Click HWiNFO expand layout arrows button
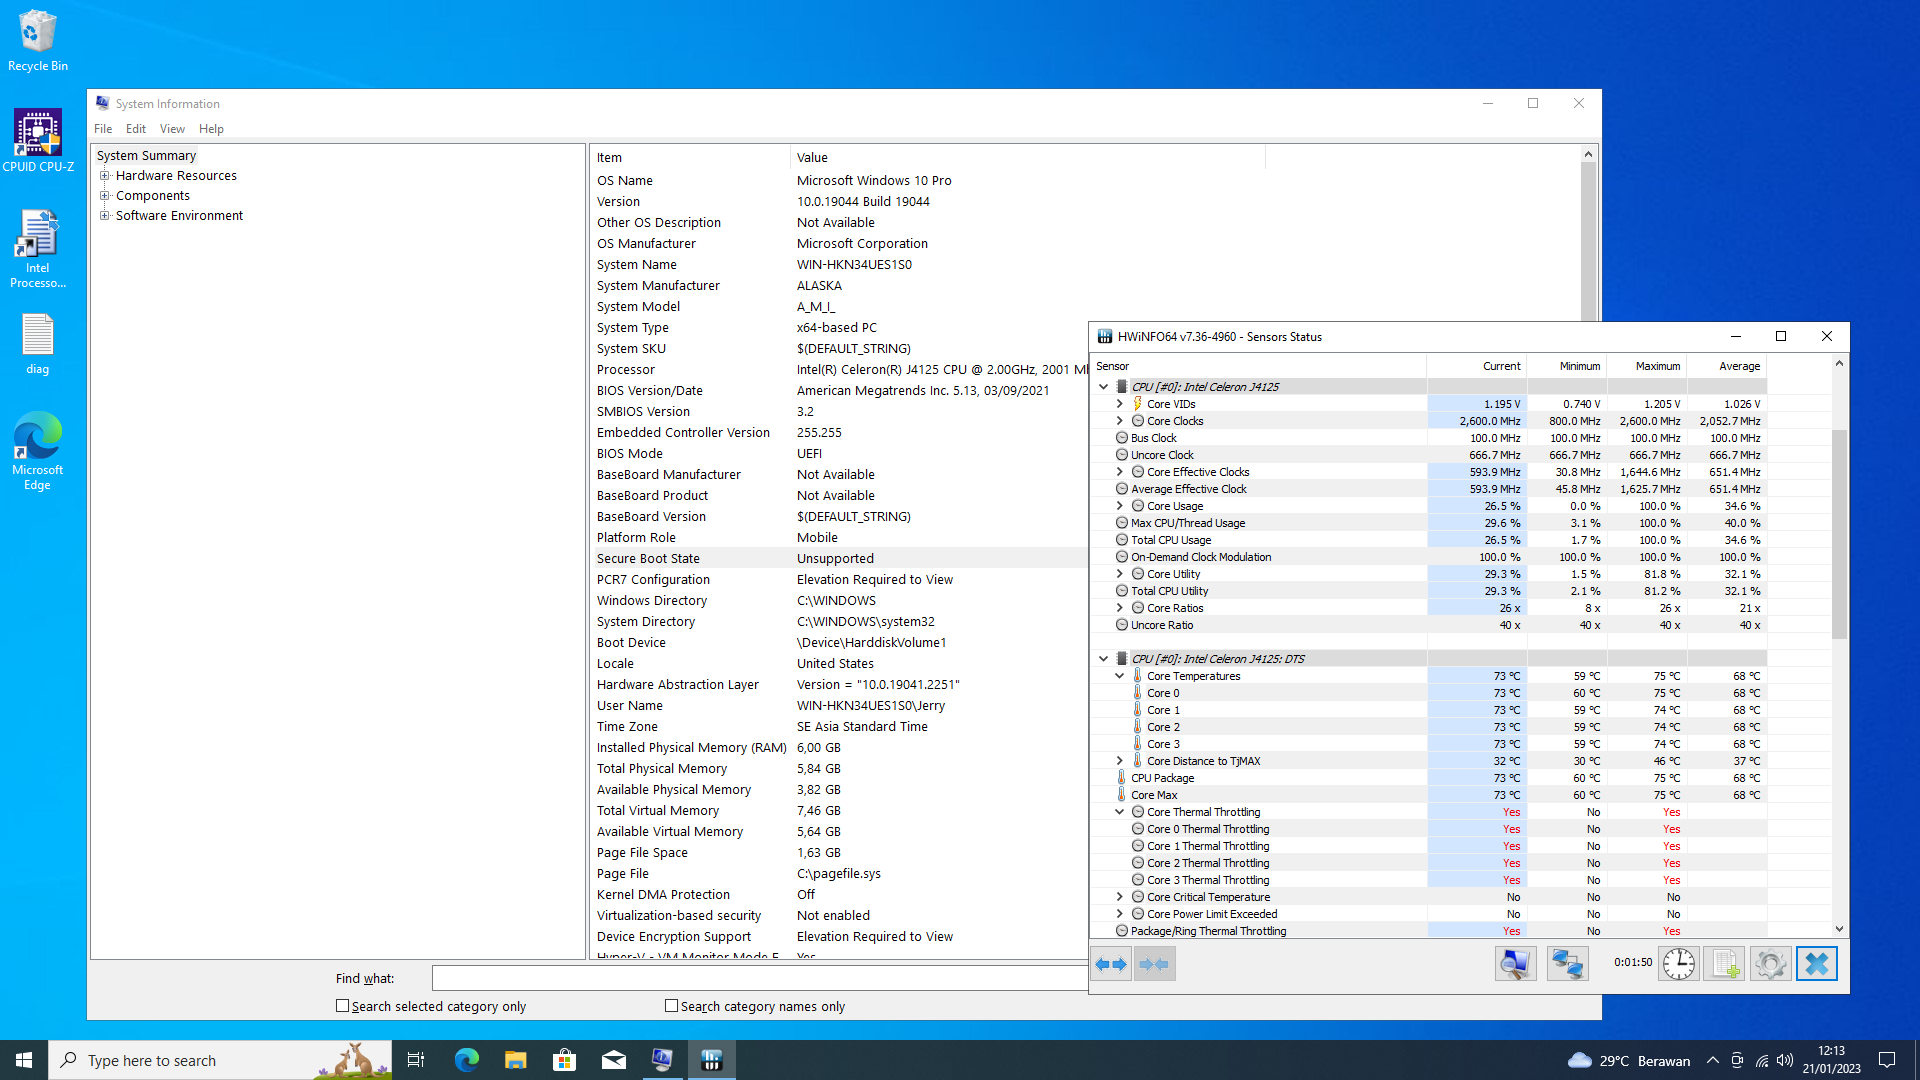The width and height of the screenshot is (1920, 1080). point(1111,964)
